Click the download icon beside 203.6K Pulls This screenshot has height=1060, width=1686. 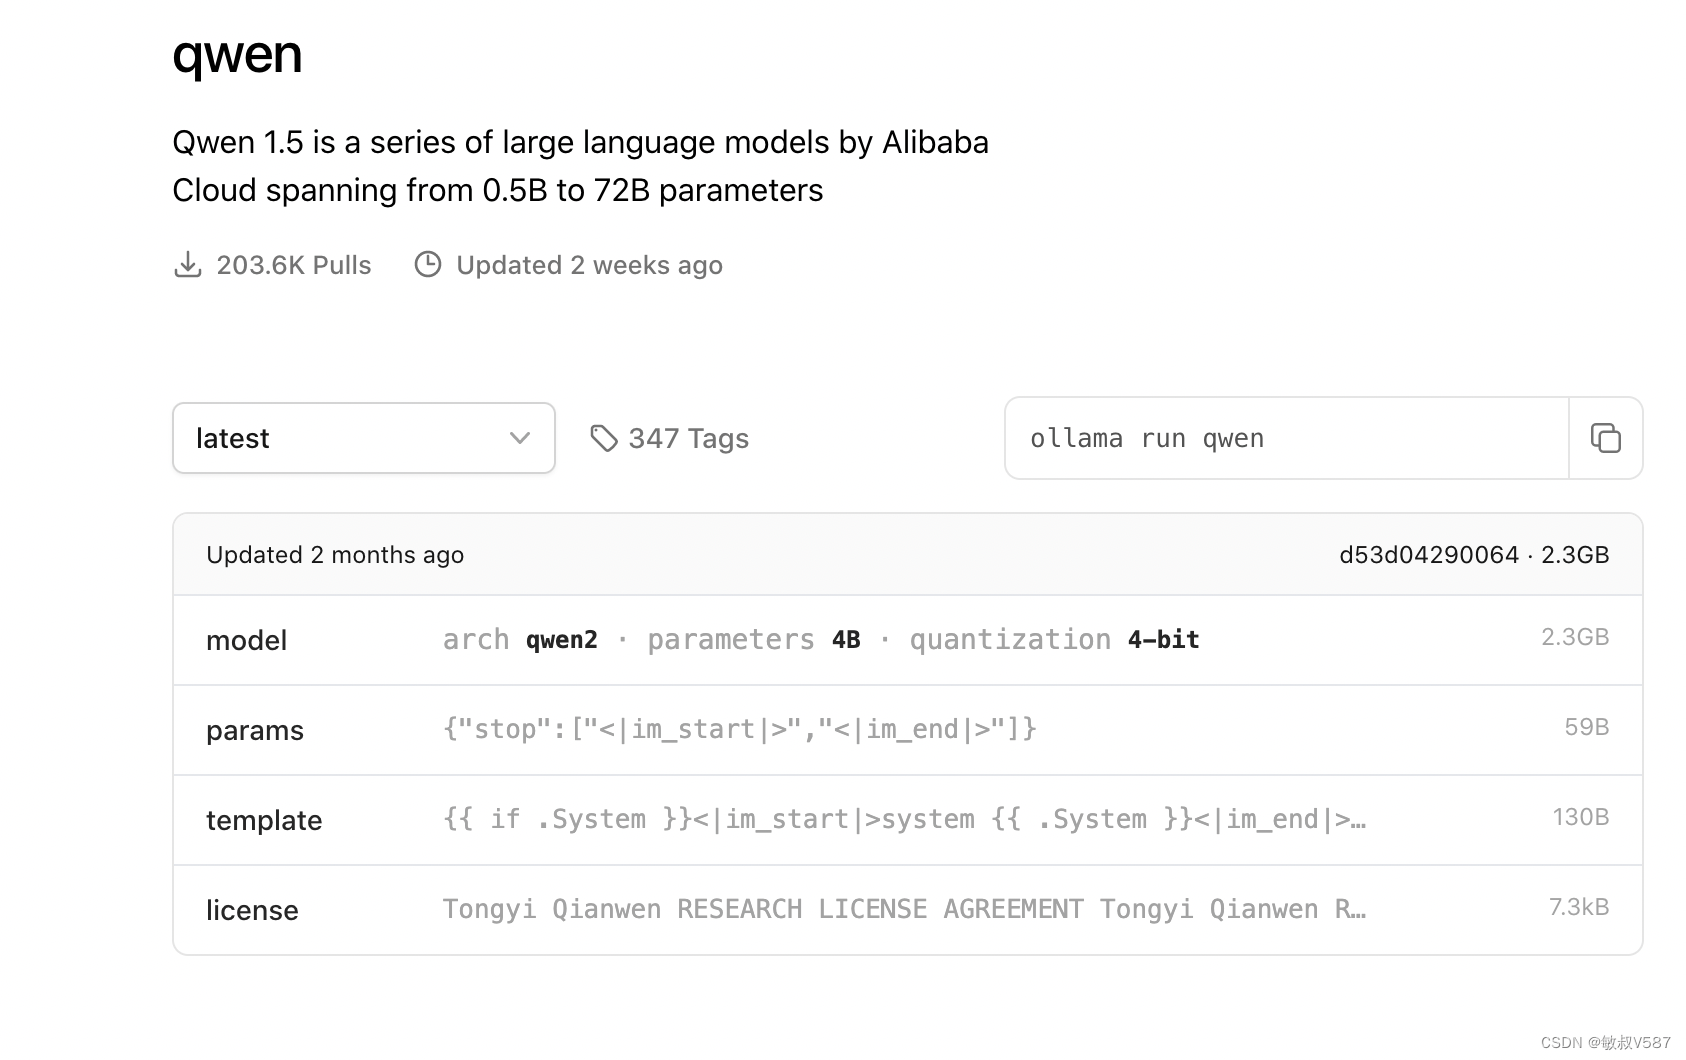point(187,265)
